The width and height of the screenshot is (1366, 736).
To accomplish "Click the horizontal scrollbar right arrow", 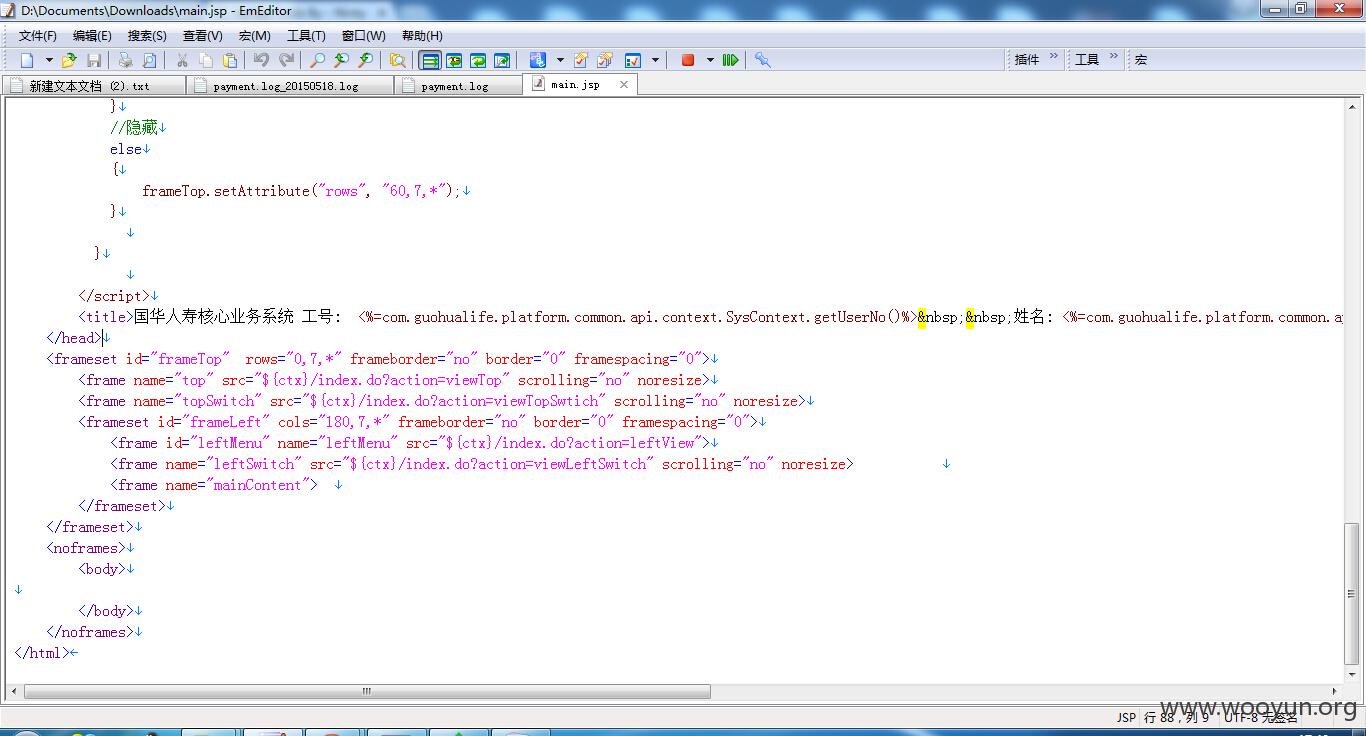I will (x=1336, y=691).
